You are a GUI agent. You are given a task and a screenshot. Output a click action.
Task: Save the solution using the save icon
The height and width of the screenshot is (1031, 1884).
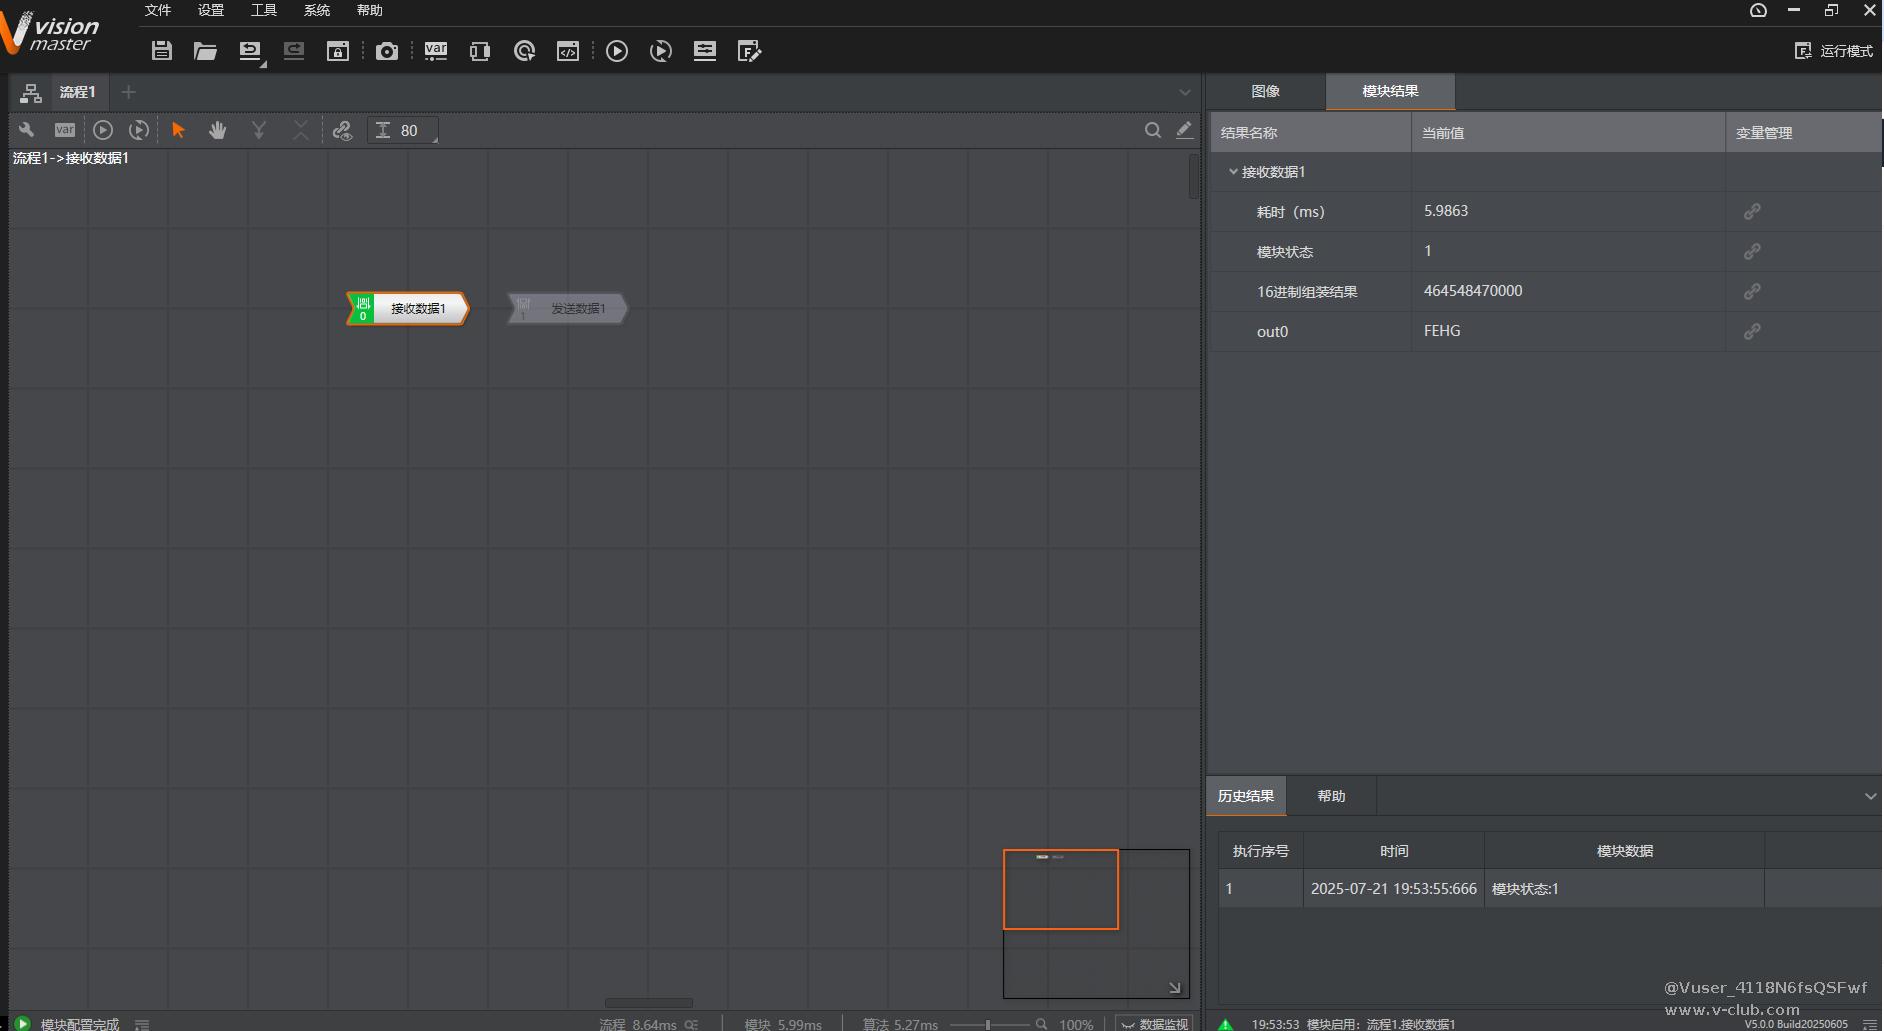[x=161, y=51]
